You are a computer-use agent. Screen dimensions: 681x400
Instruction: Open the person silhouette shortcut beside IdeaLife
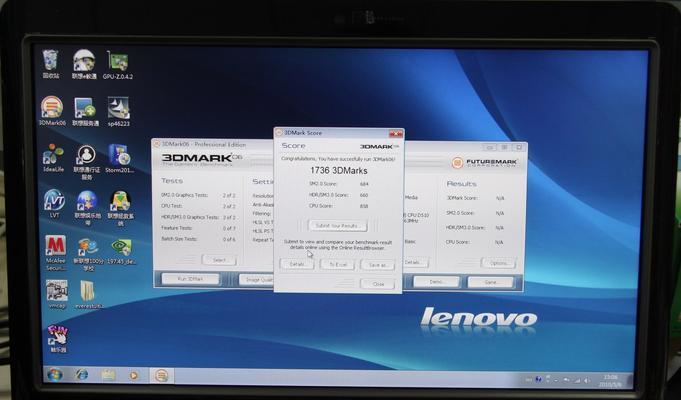pyautogui.click(x=86, y=162)
